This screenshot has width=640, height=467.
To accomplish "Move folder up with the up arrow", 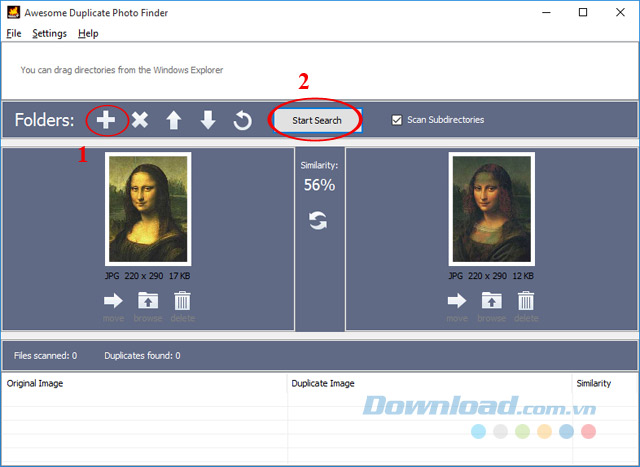I will [x=174, y=120].
